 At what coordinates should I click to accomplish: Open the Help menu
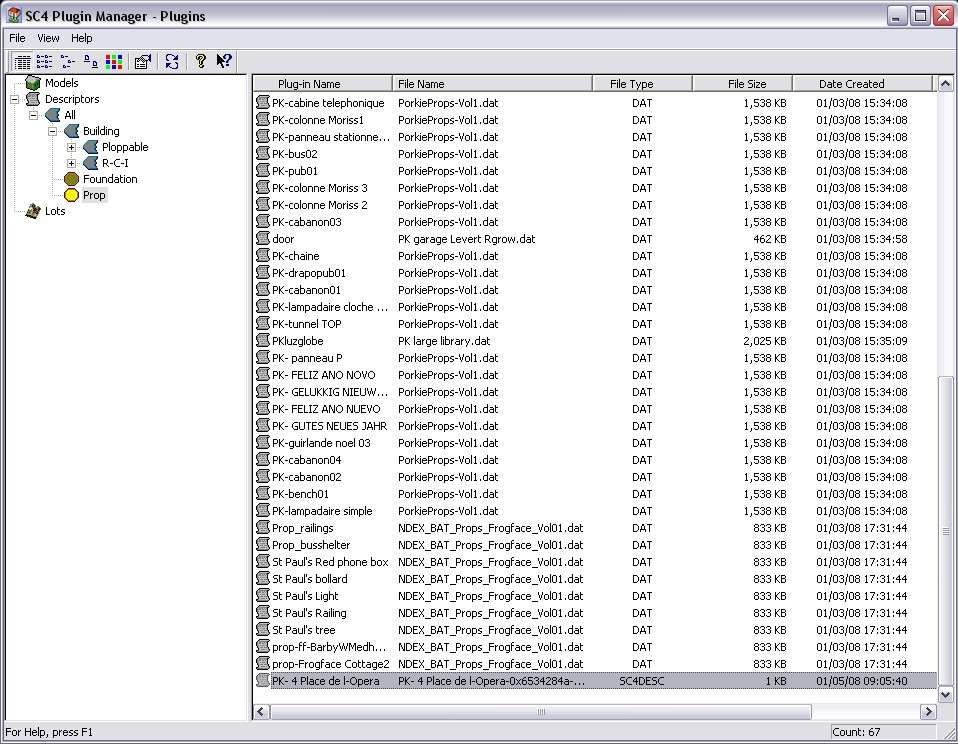81,38
